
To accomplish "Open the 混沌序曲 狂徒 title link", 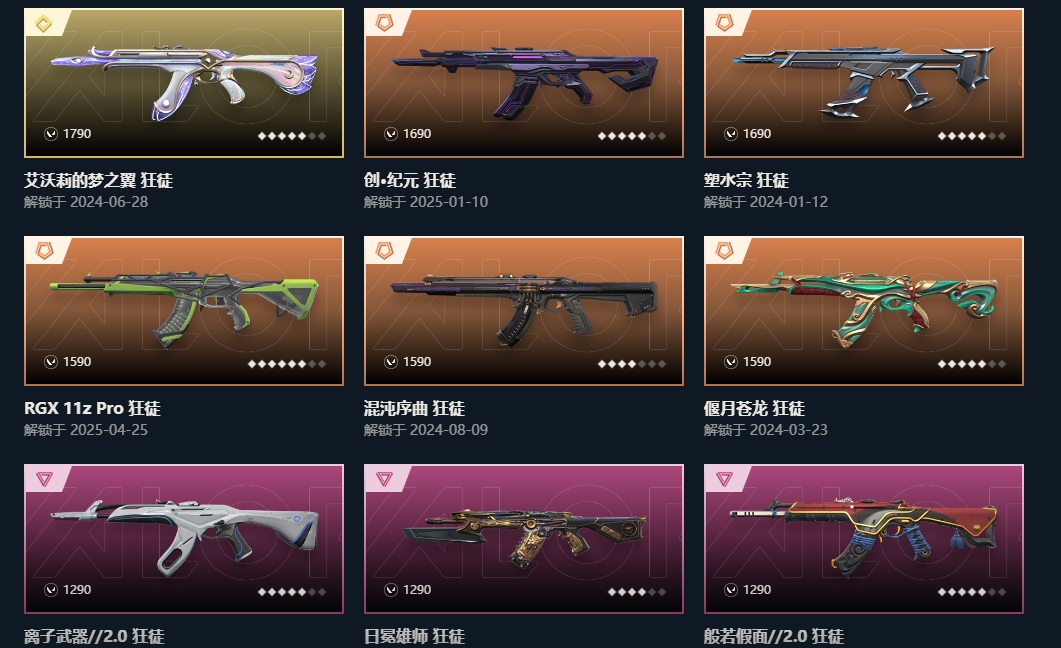I will 414,409.
